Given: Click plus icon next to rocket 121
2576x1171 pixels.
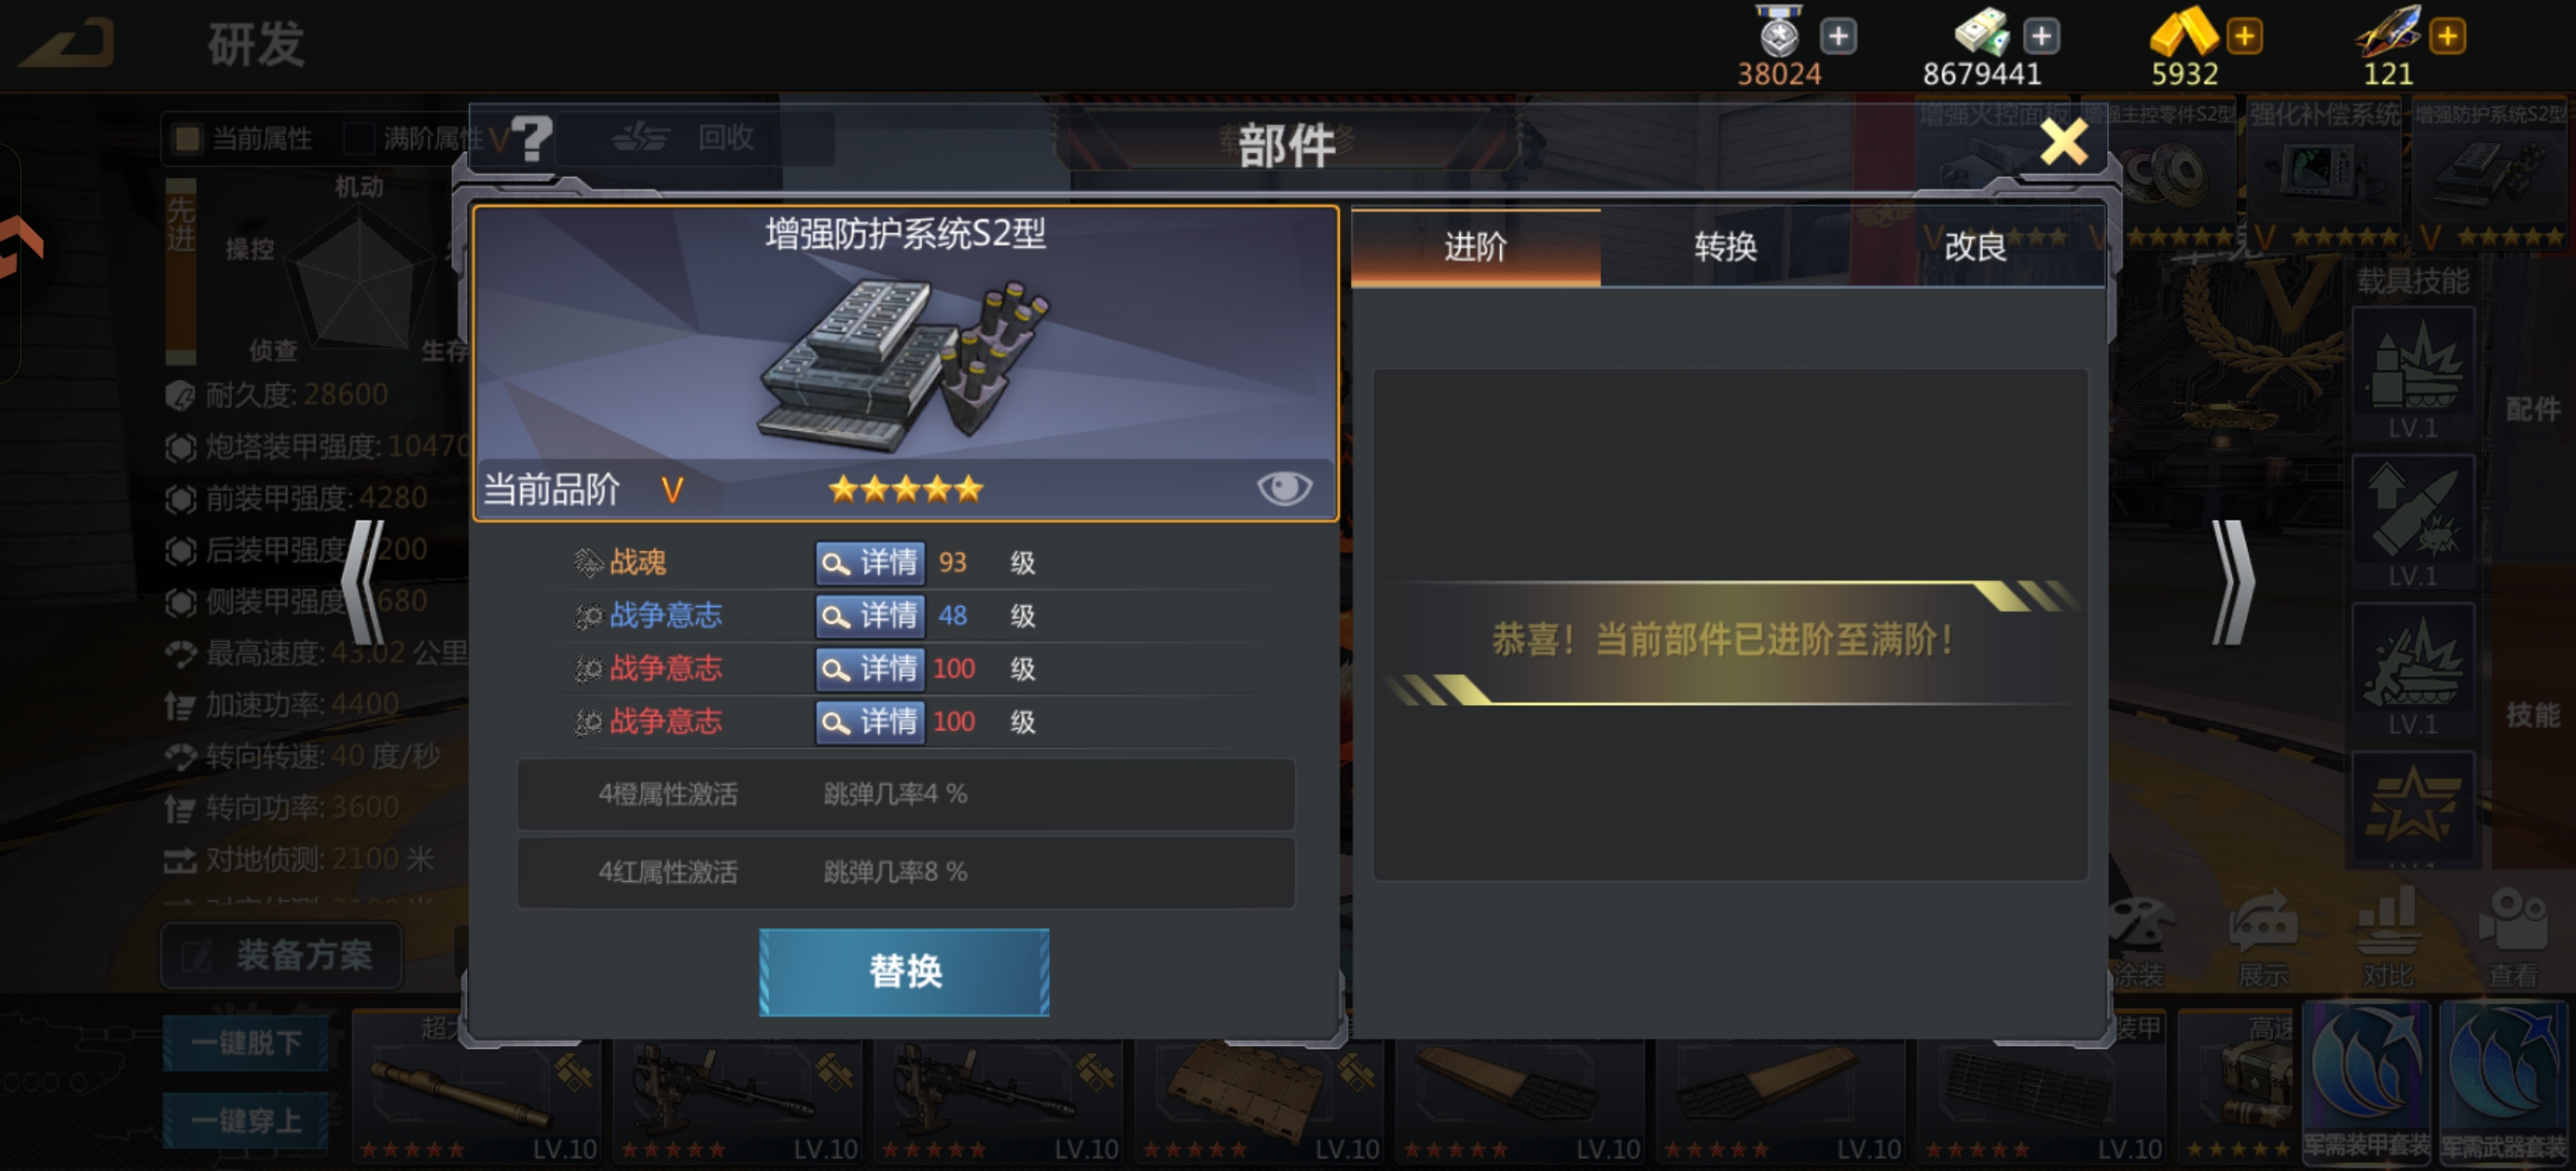Looking at the screenshot, I should click(2447, 36).
